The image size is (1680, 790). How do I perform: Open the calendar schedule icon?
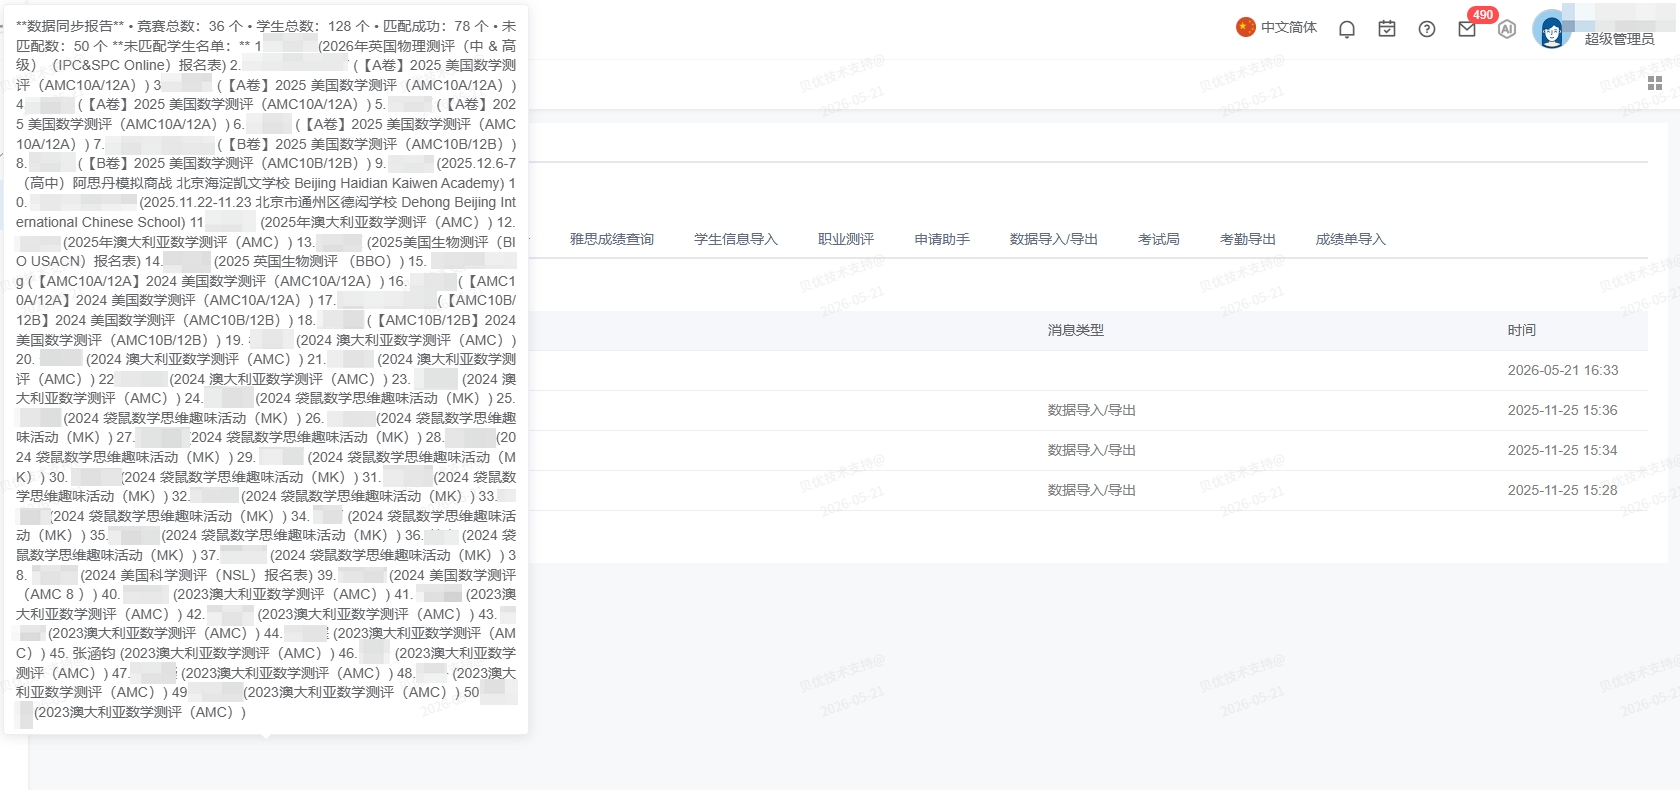pyautogui.click(x=1387, y=29)
